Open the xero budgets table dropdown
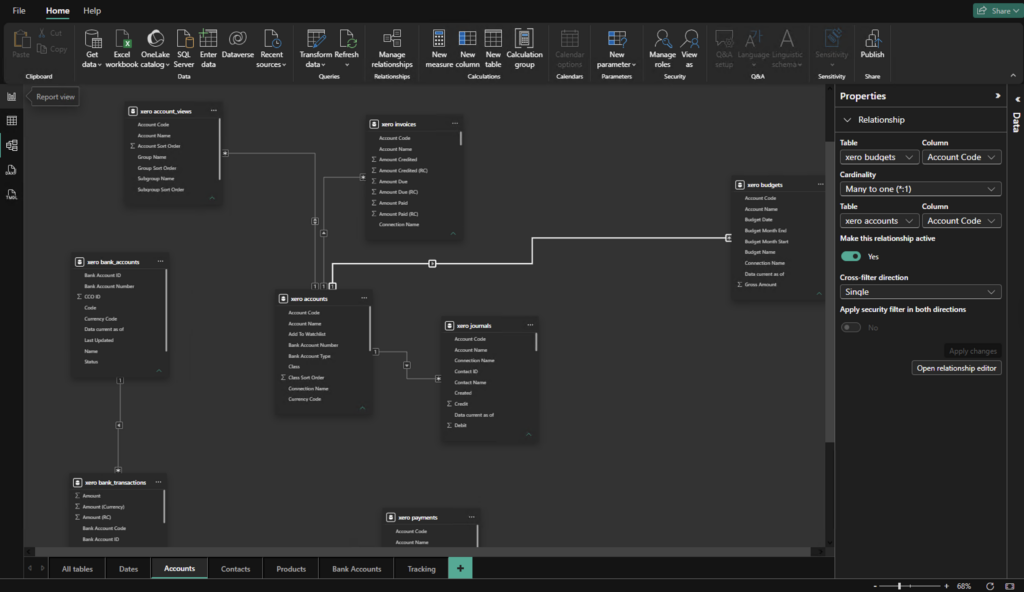The image size is (1024, 592). click(879, 157)
